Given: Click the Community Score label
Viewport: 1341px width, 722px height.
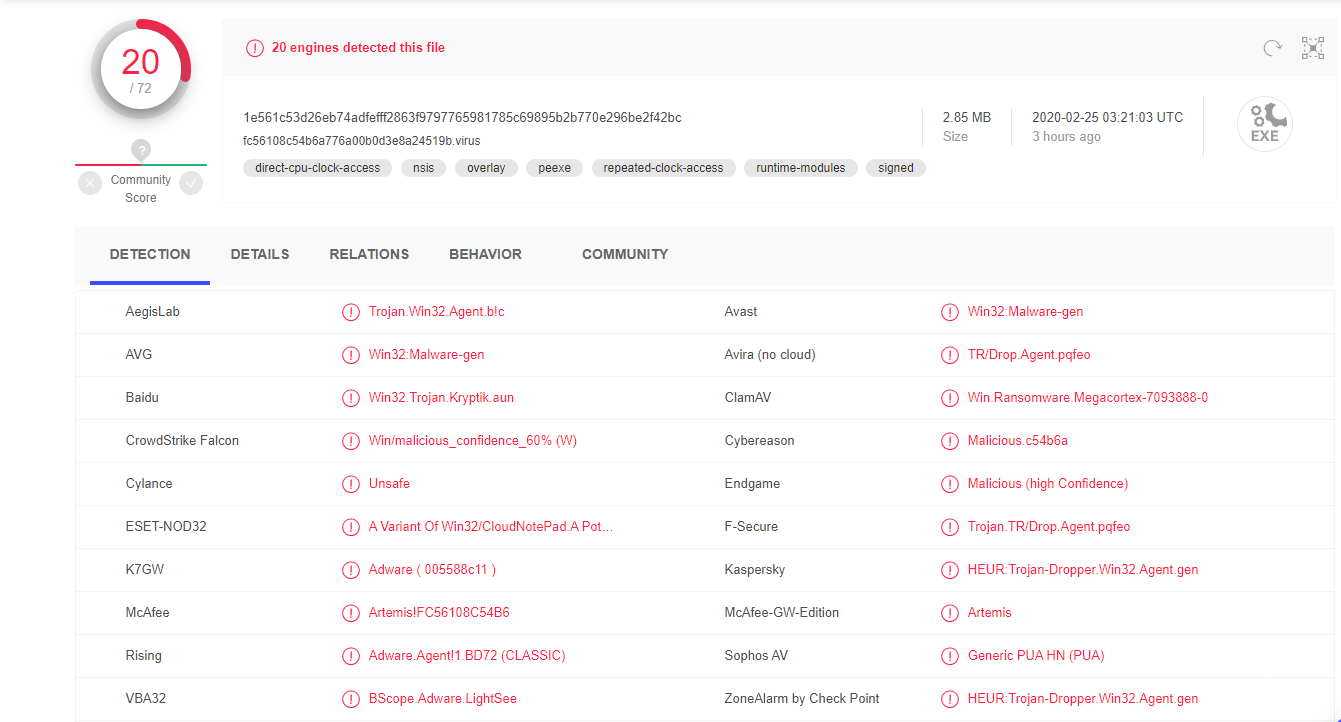Looking at the screenshot, I should pyautogui.click(x=141, y=189).
